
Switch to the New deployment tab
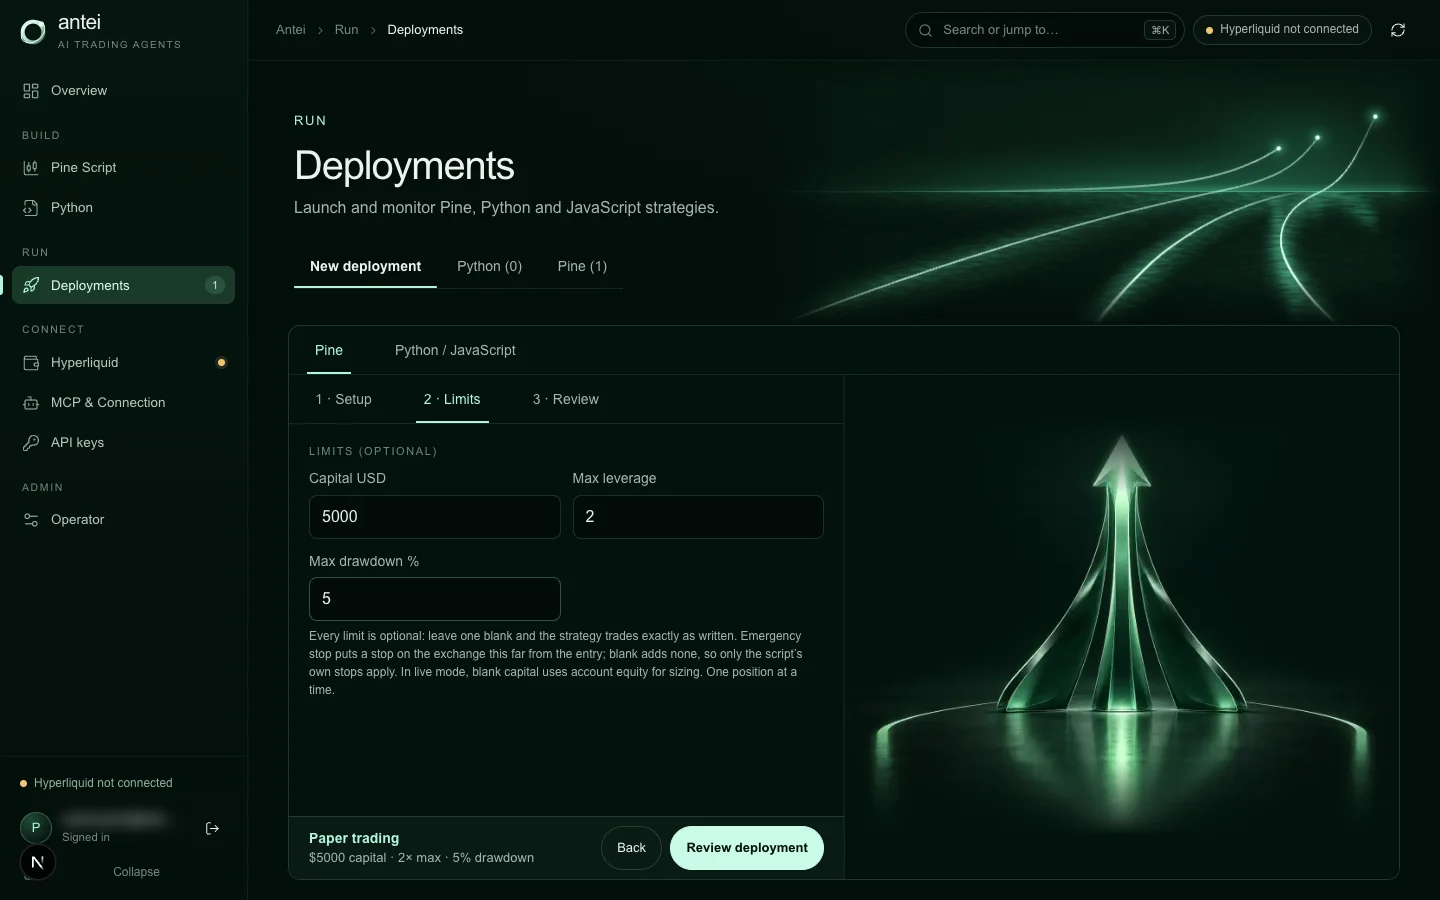[365, 267]
